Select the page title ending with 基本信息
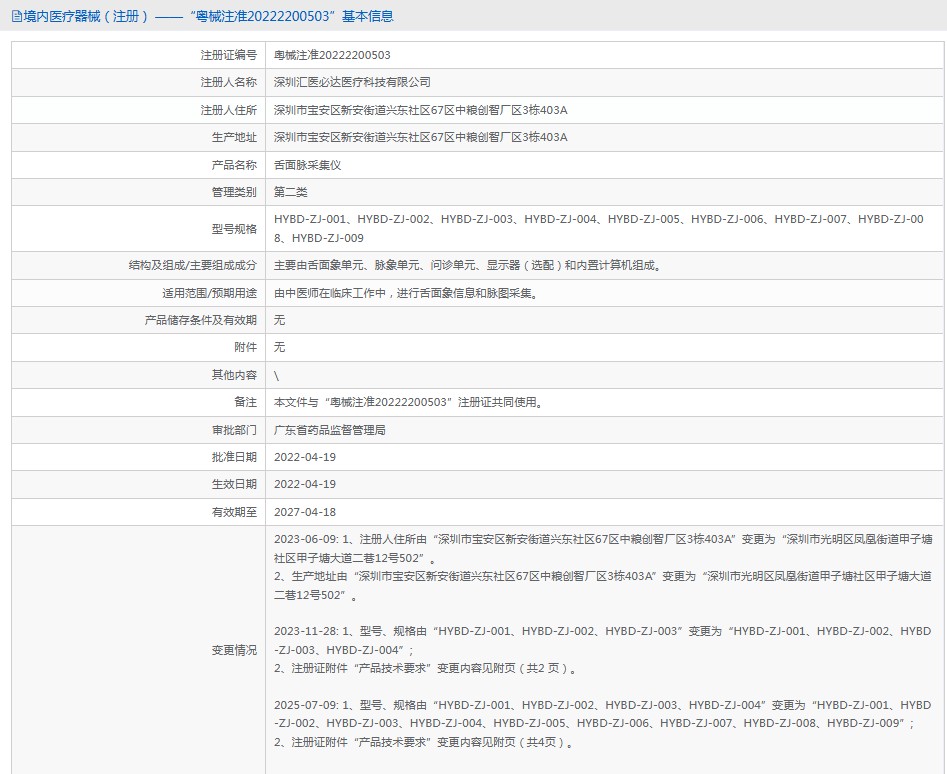Screen dimensions: 947x774 [208, 16]
